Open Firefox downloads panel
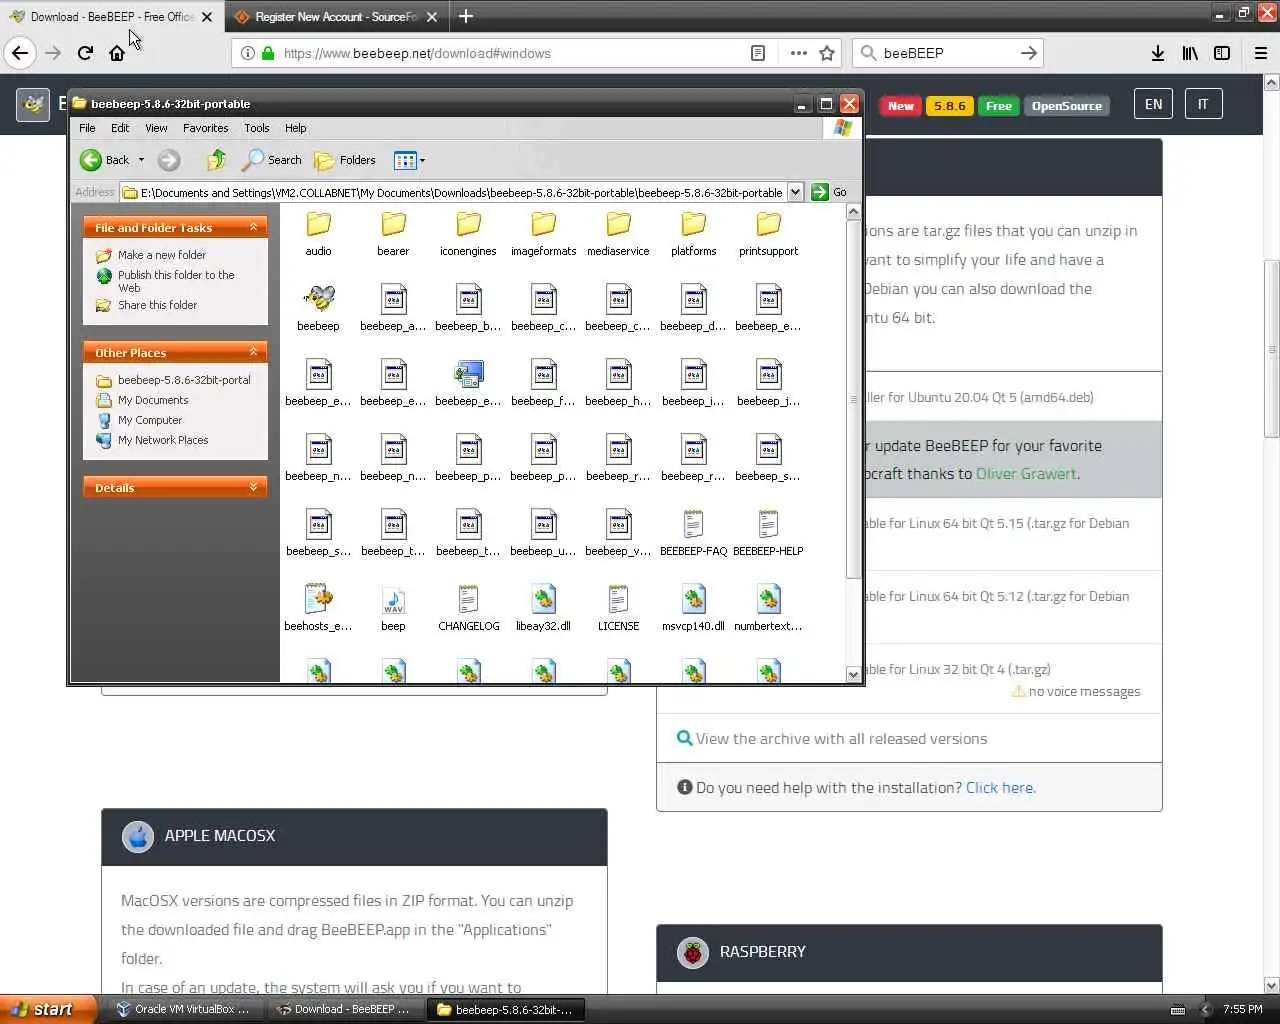 [1157, 53]
